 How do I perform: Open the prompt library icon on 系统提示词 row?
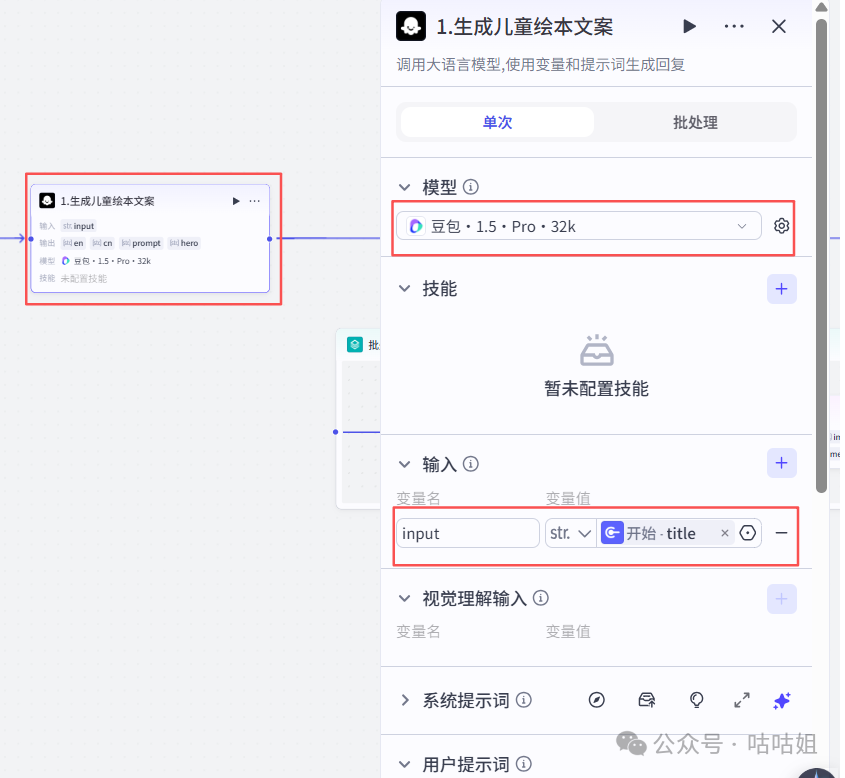(646, 700)
